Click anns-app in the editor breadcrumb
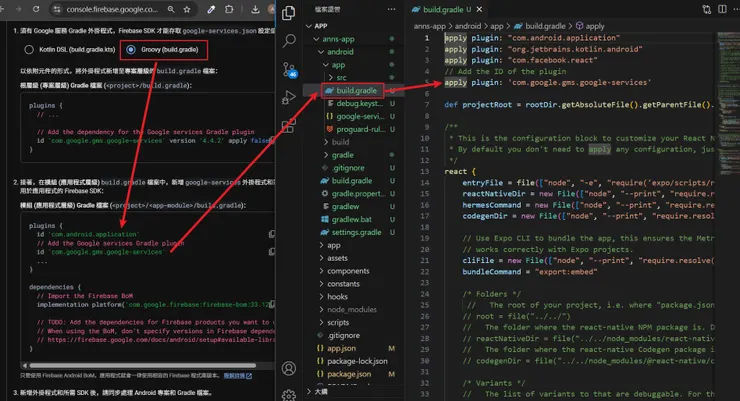The height and width of the screenshot is (401, 740). coord(429,26)
